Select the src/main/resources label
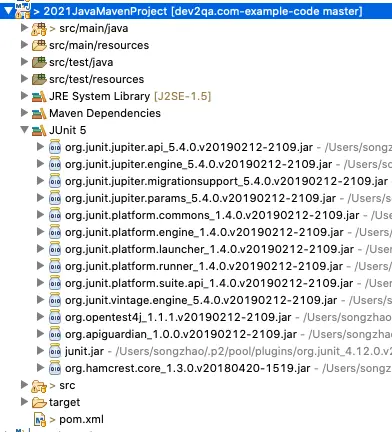The image size is (392, 432). (x=99, y=45)
